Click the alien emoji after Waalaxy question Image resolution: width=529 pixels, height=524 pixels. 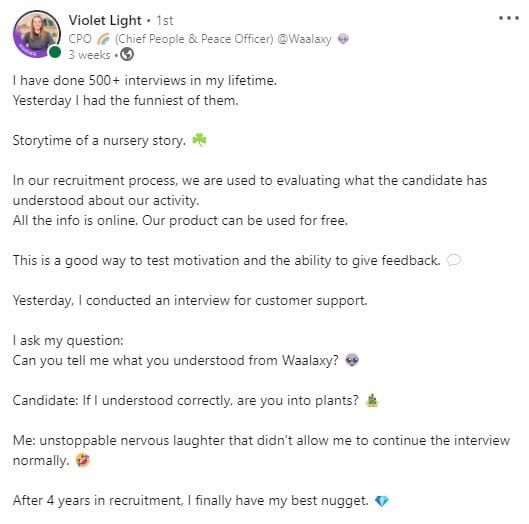pos(352,360)
